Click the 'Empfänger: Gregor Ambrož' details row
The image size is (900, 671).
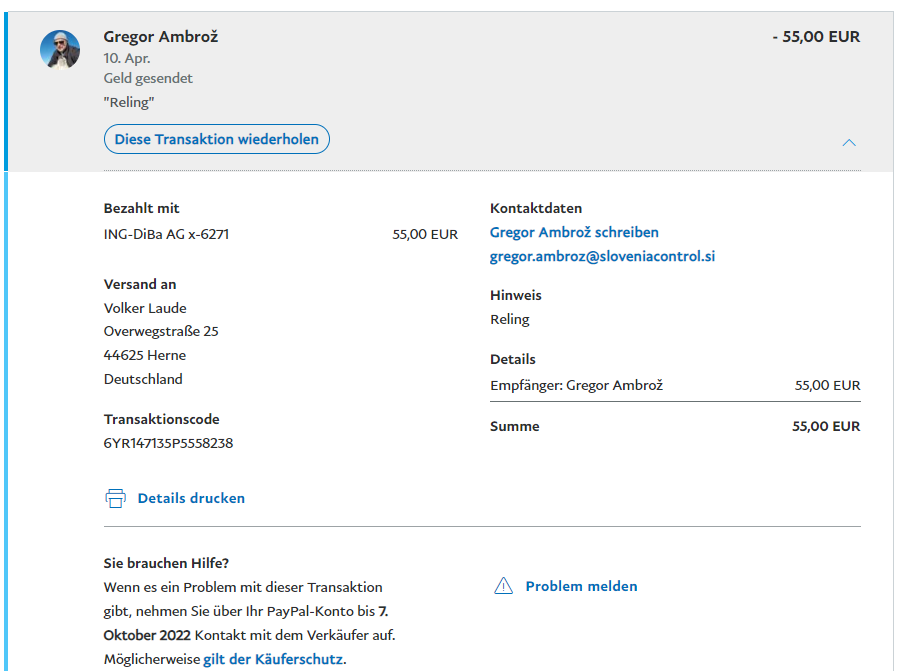click(576, 385)
